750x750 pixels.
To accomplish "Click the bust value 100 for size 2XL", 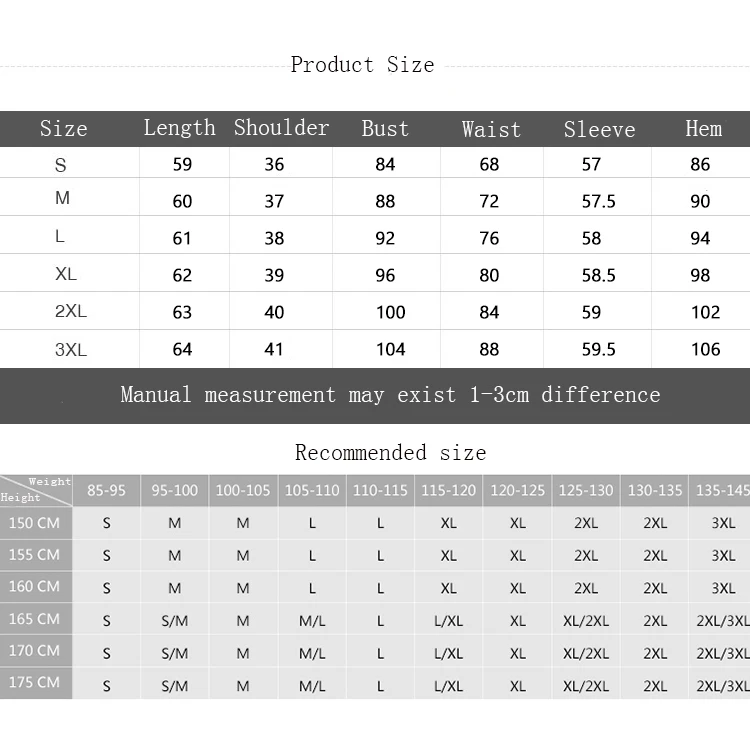I will pyautogui.click(x=390, y=312).
